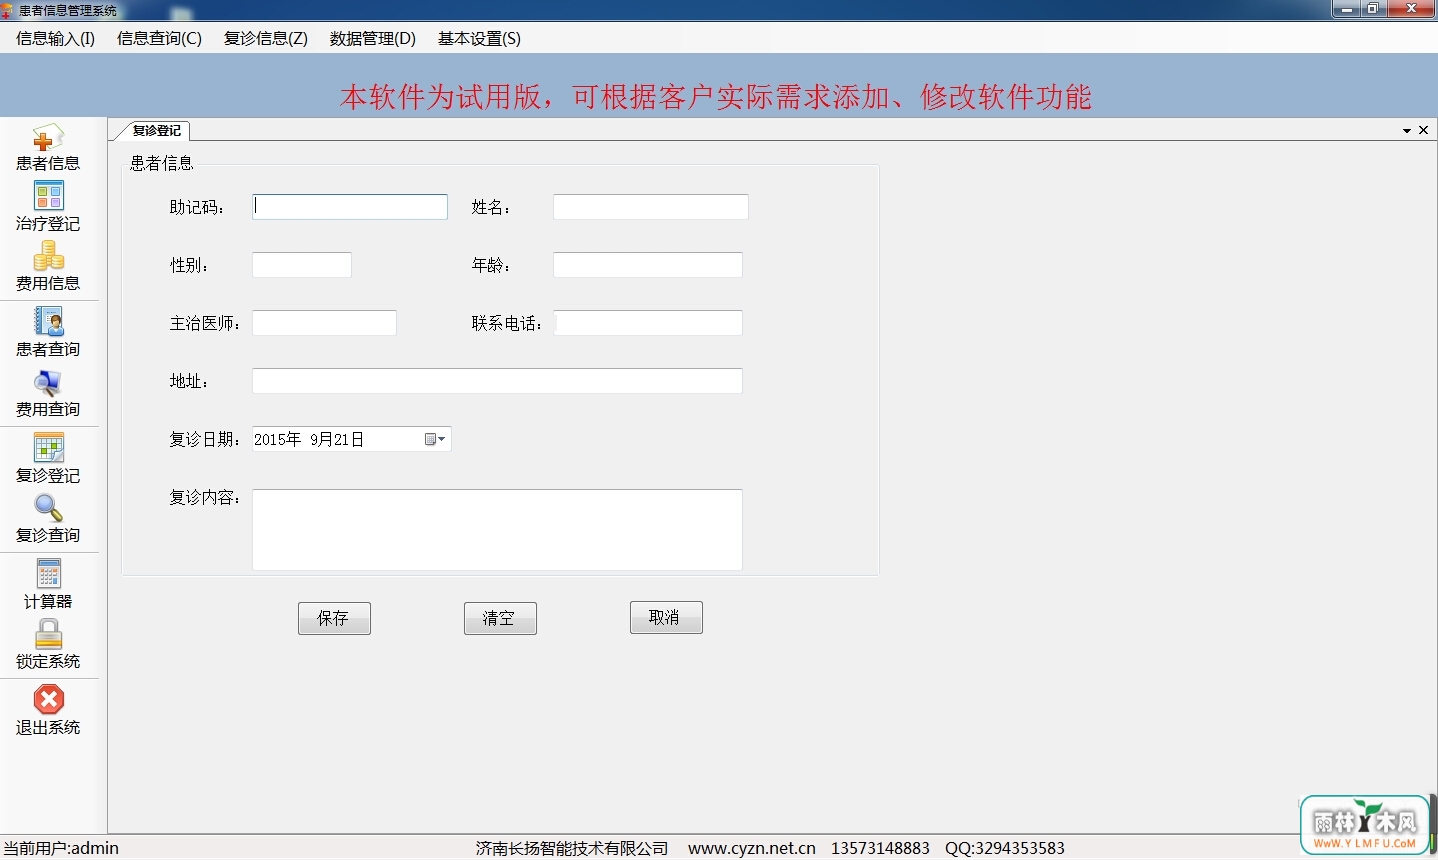Focus the 姓名 input field
The height and width of the screenshot is (860, 1438).
651,207
